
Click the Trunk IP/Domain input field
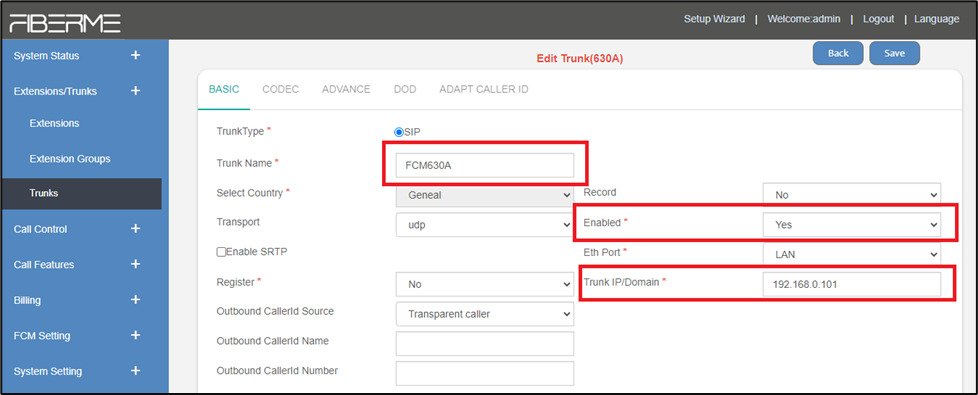pos(851,284)
